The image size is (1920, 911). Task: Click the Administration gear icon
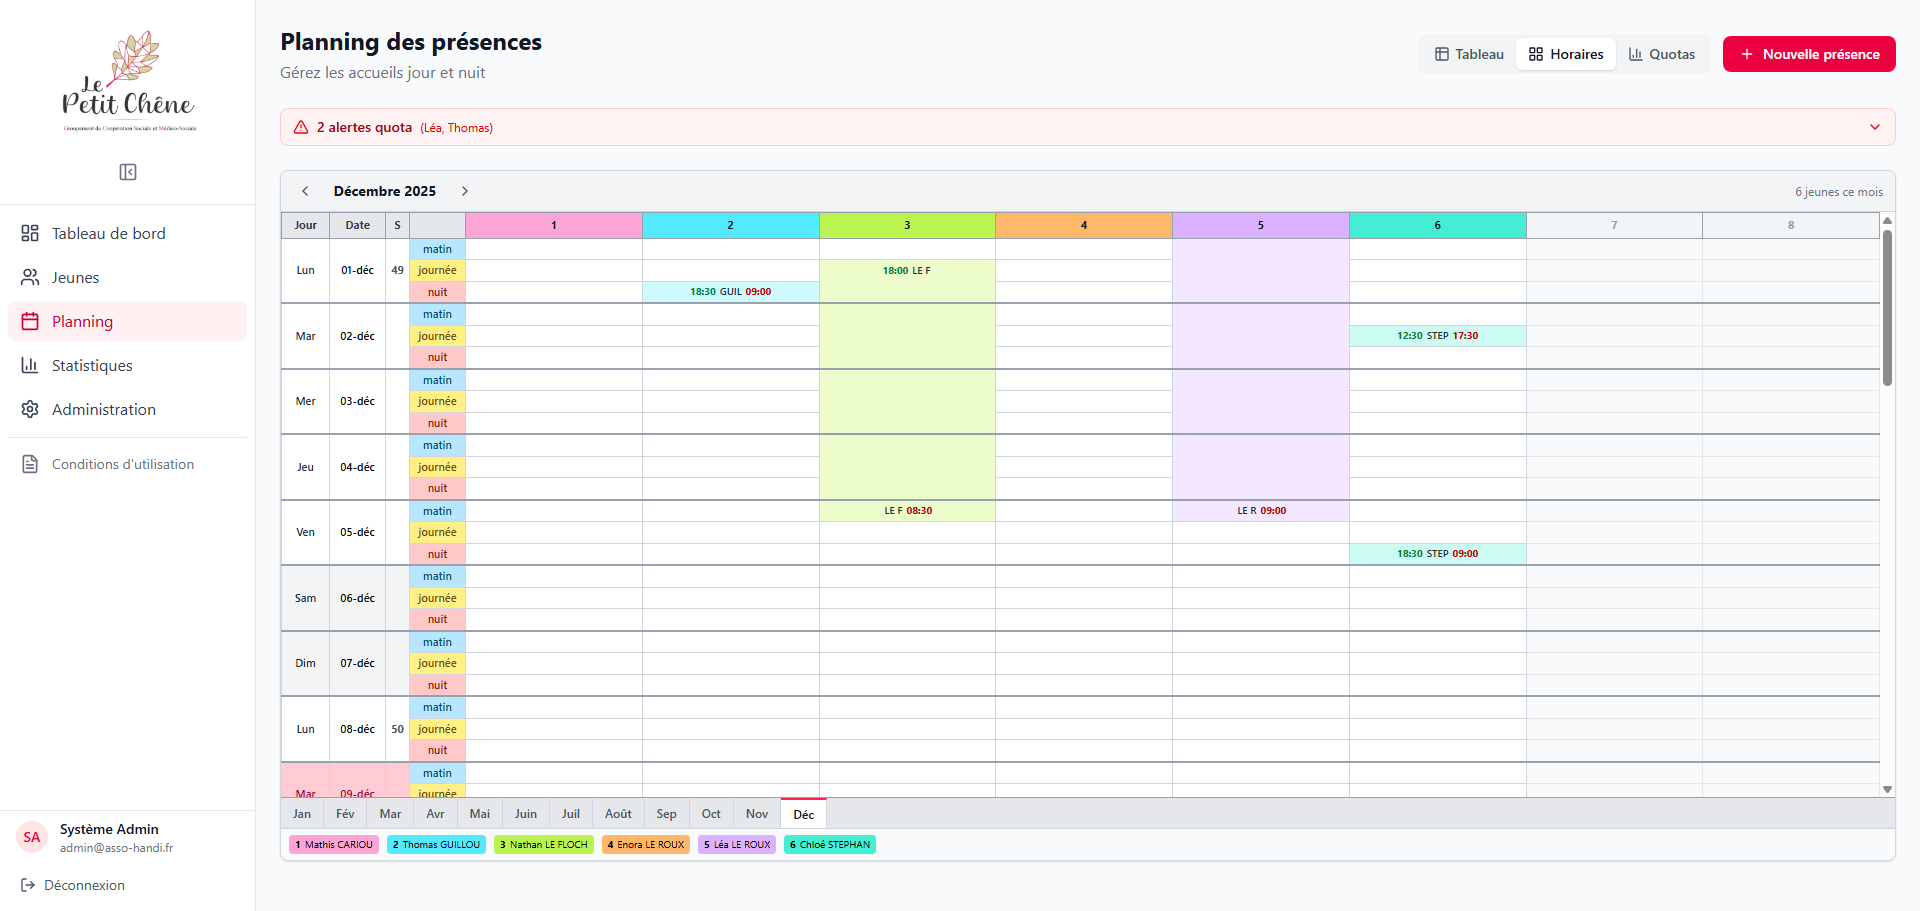[x=30, y=409]
